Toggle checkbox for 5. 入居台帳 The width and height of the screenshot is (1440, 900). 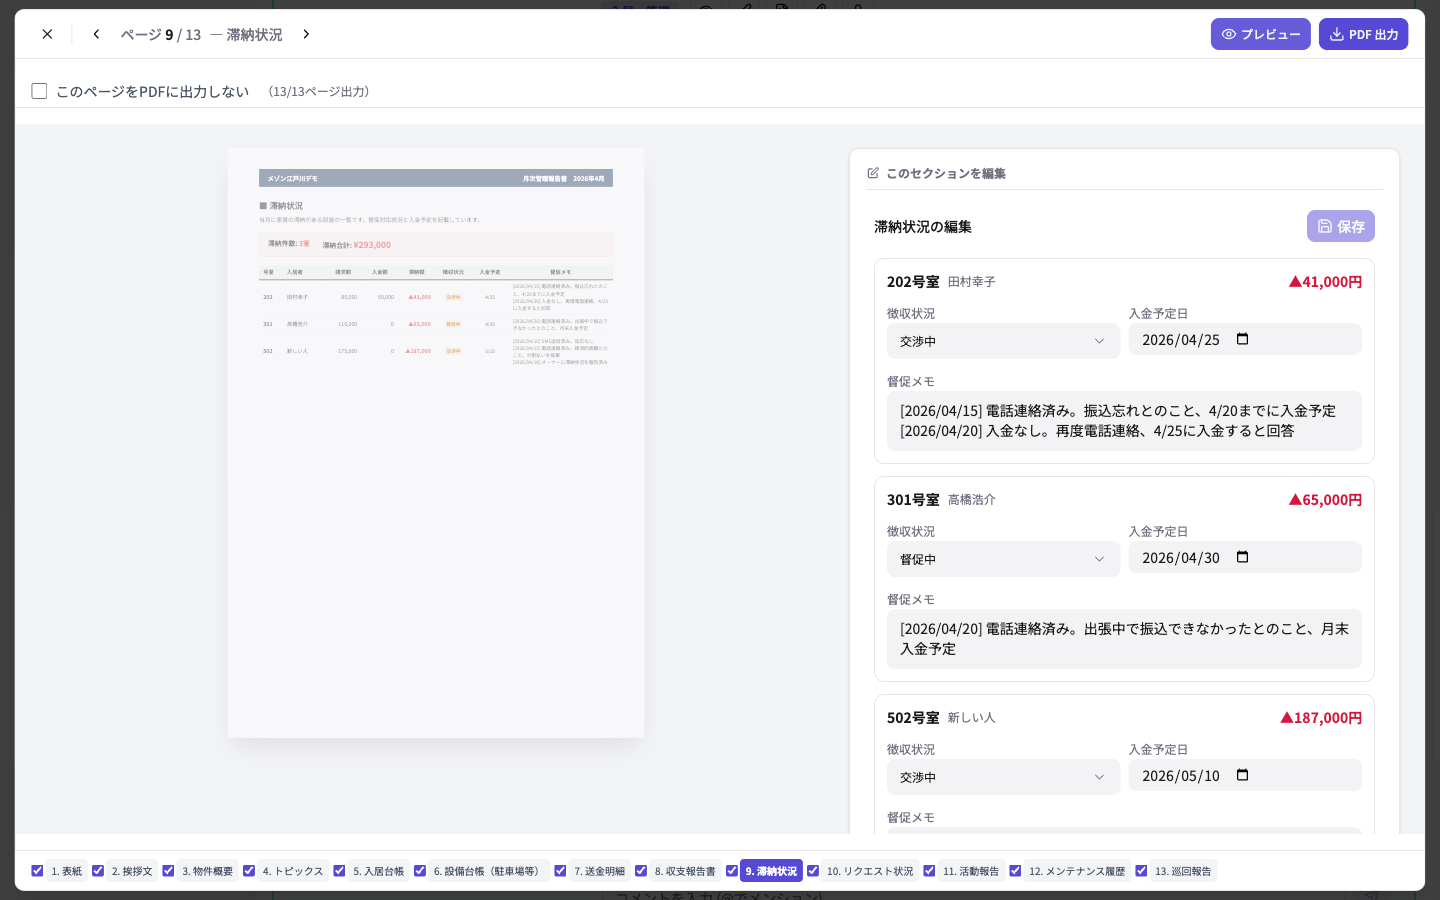tap(339, 871)
